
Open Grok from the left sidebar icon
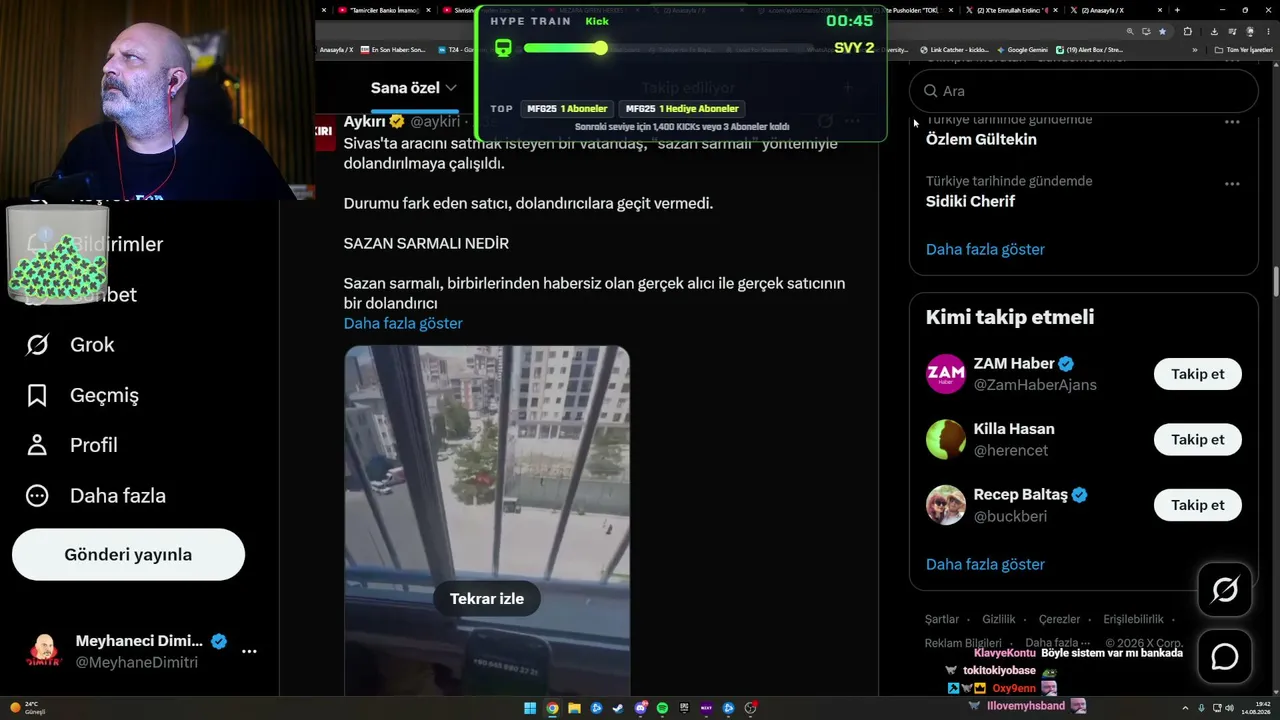tap(37, 345)
